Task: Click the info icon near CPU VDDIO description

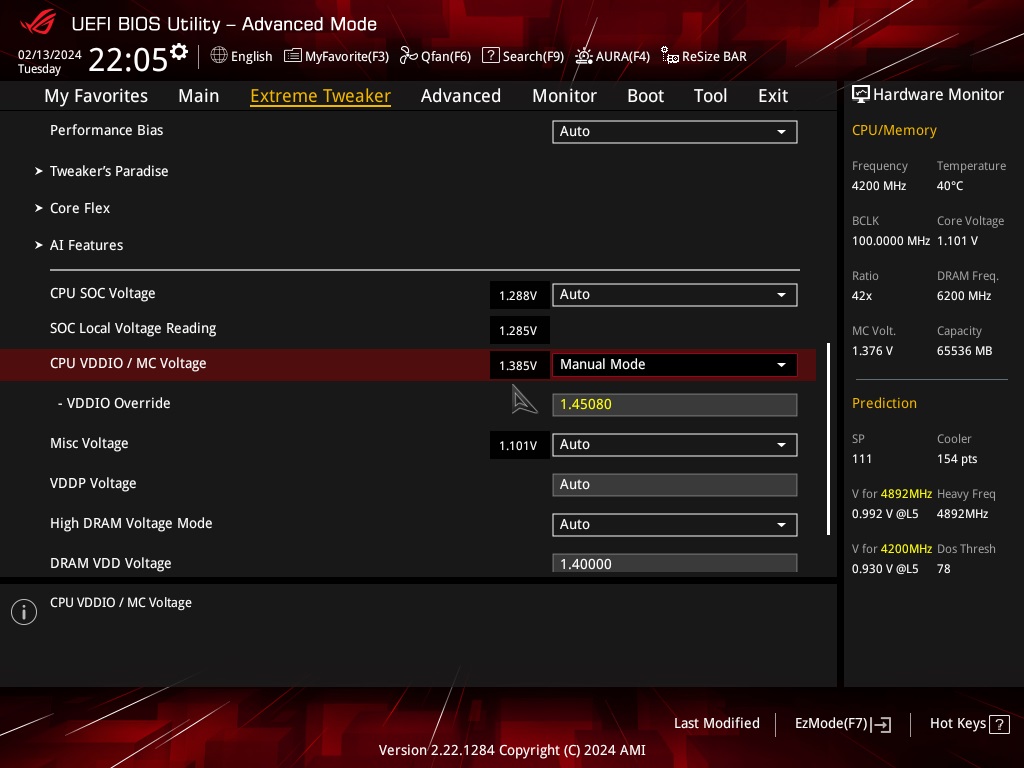Action: [23, 611]
